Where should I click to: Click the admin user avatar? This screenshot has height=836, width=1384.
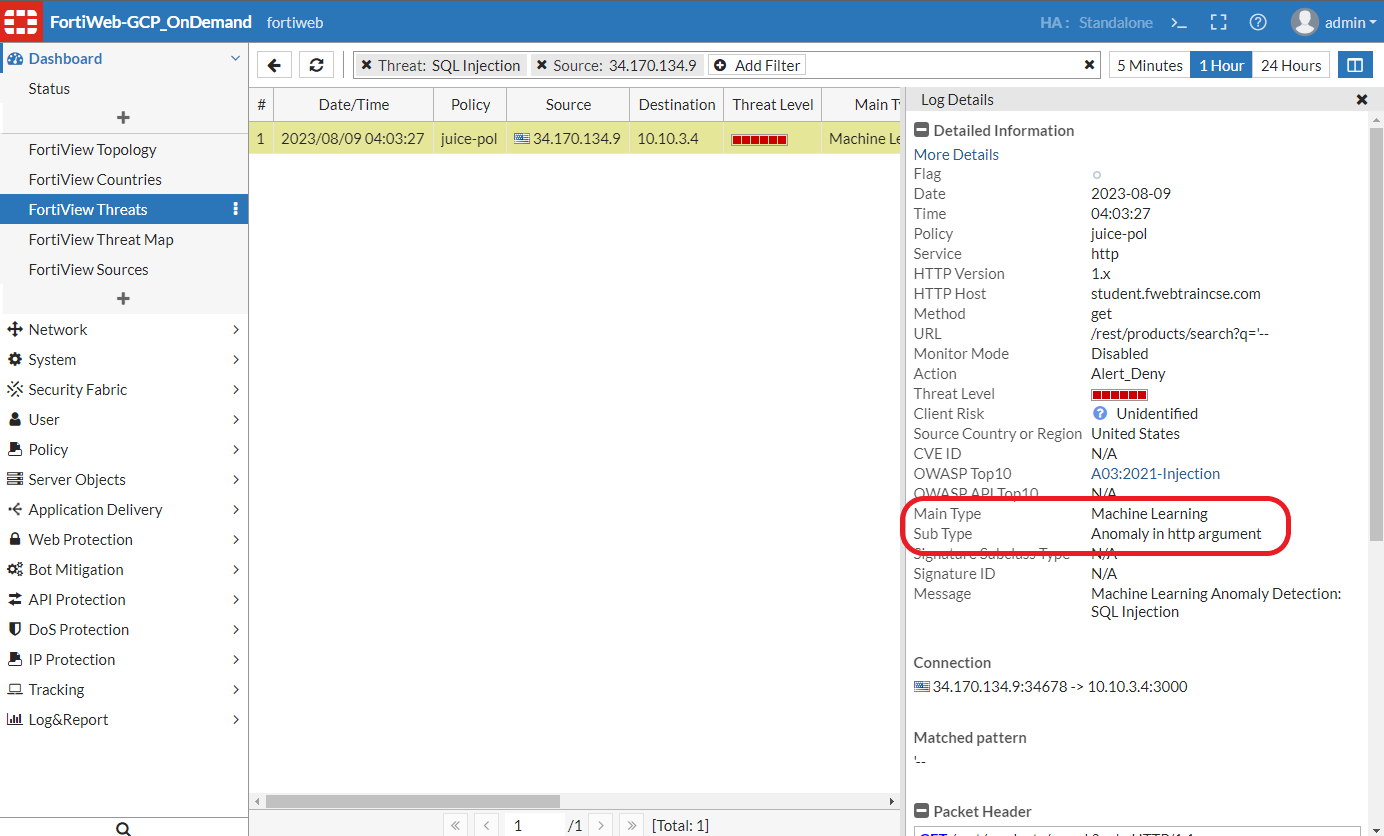(x=1304, y=22)
